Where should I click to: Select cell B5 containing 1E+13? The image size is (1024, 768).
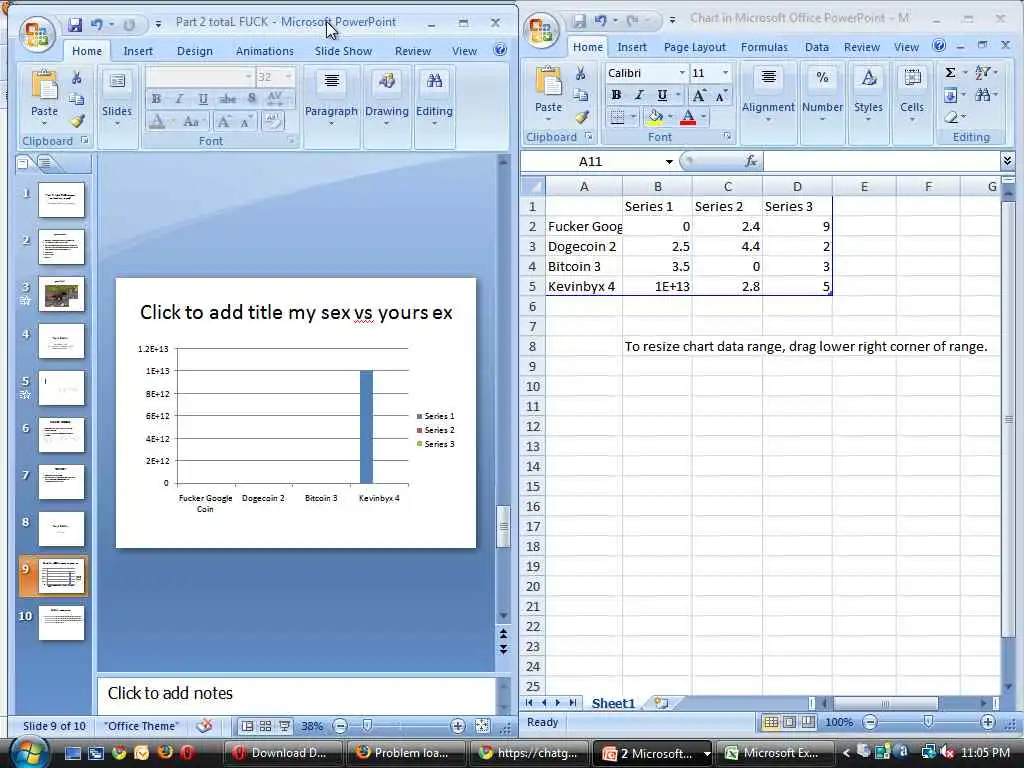(x=657, y=286)
